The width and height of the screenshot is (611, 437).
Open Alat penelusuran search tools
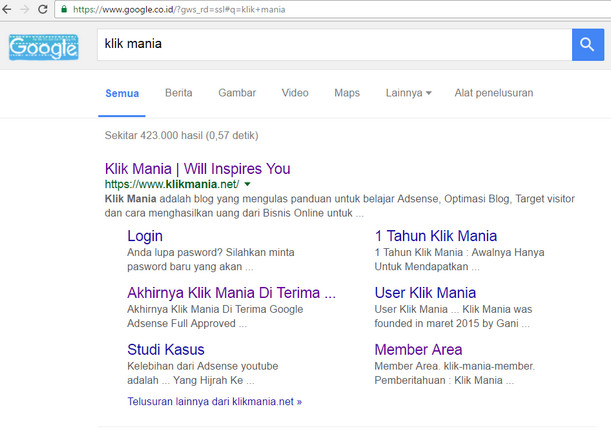click(x=494, y=93)
